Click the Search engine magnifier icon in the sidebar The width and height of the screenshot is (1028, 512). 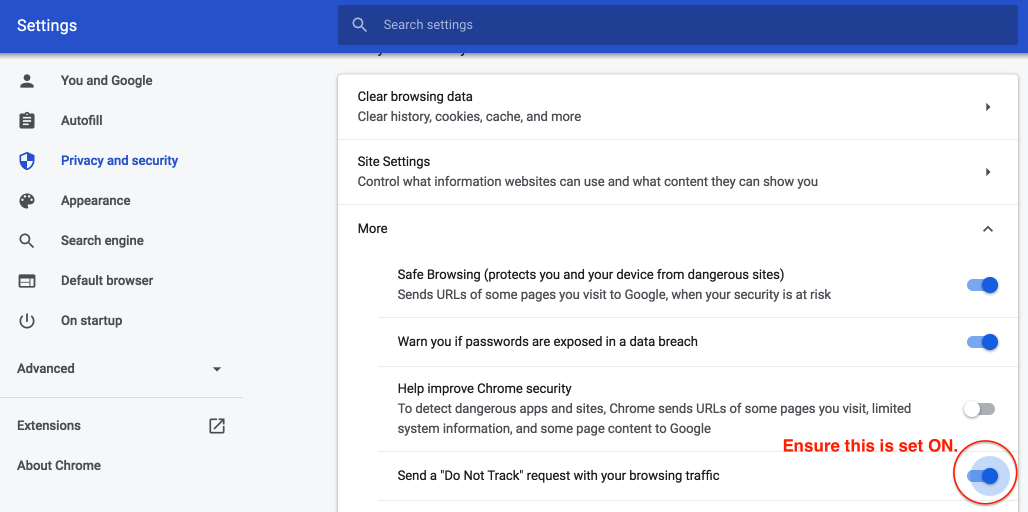pyautogui.click(x=26, y=241)
